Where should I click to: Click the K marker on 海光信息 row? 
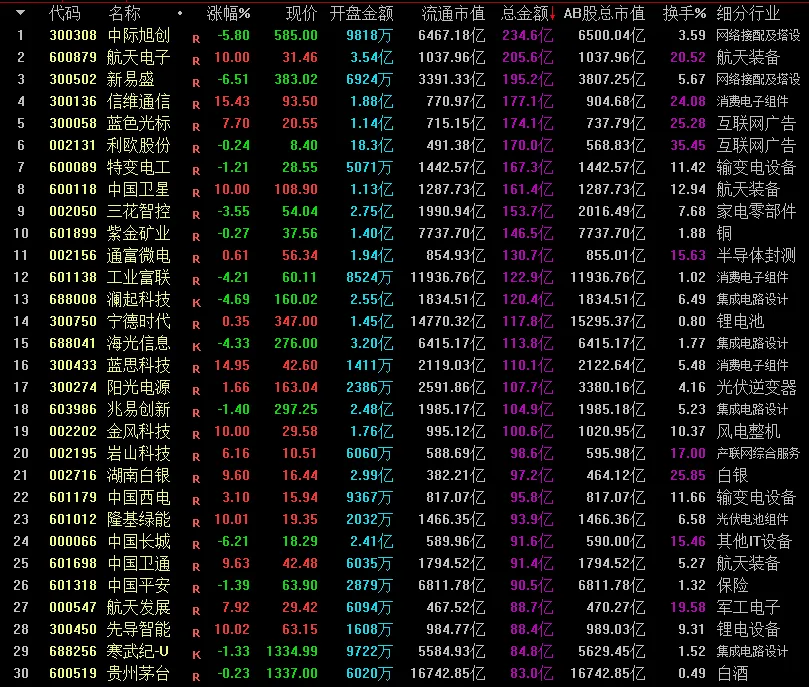pos(196,347)
